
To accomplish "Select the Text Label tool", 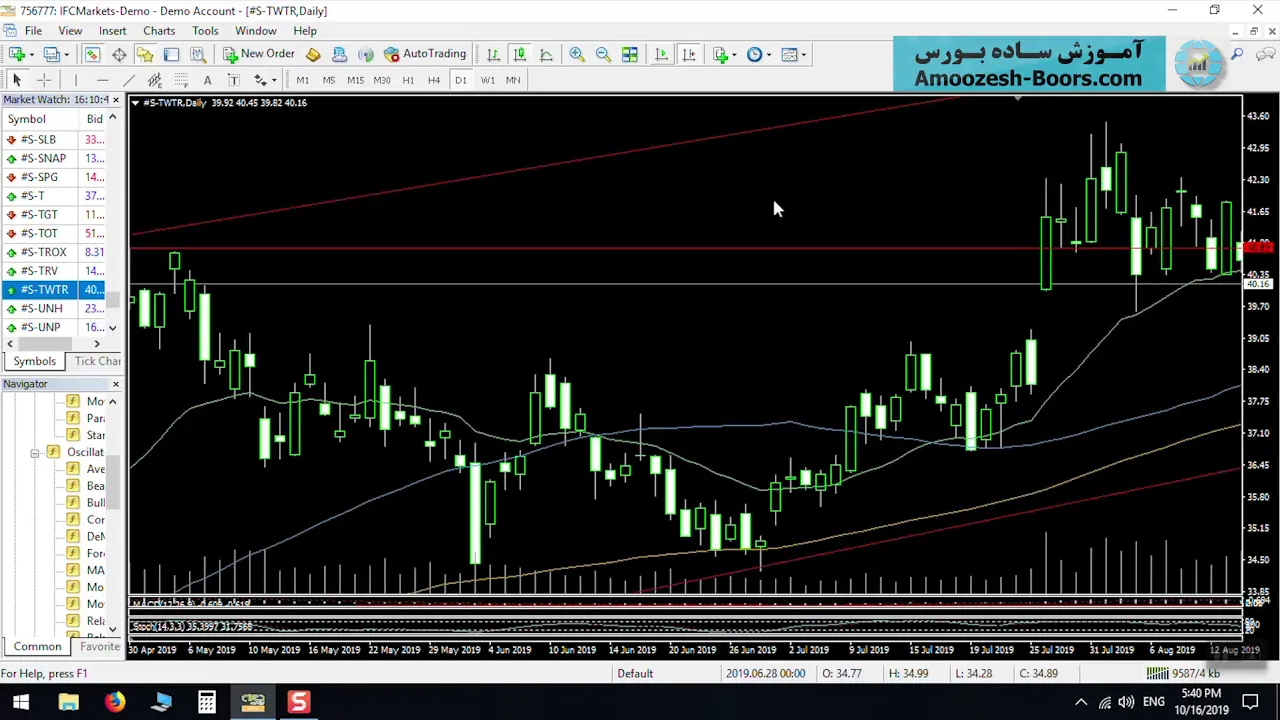I will coord(233,80).
